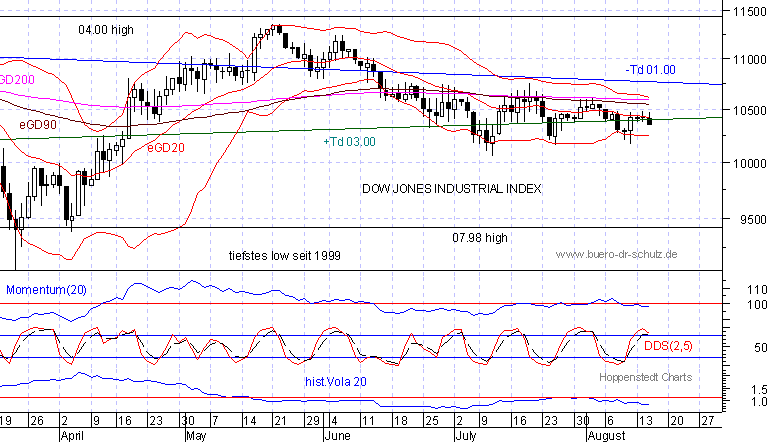Select the '-Td 01.00' trendline label

(650, 70)
